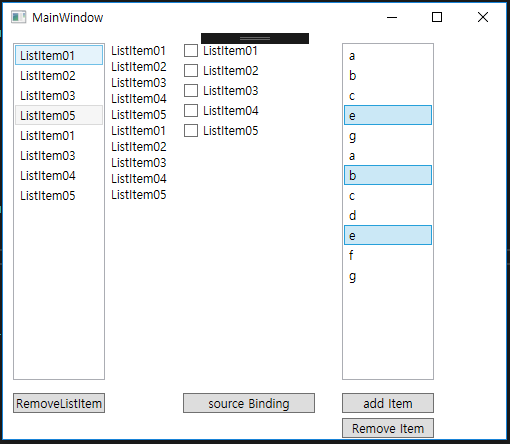The width and height of the screenshot is (510, 444).
Task: Tick the ListItem03 checkbox
Action: (191, 91)
